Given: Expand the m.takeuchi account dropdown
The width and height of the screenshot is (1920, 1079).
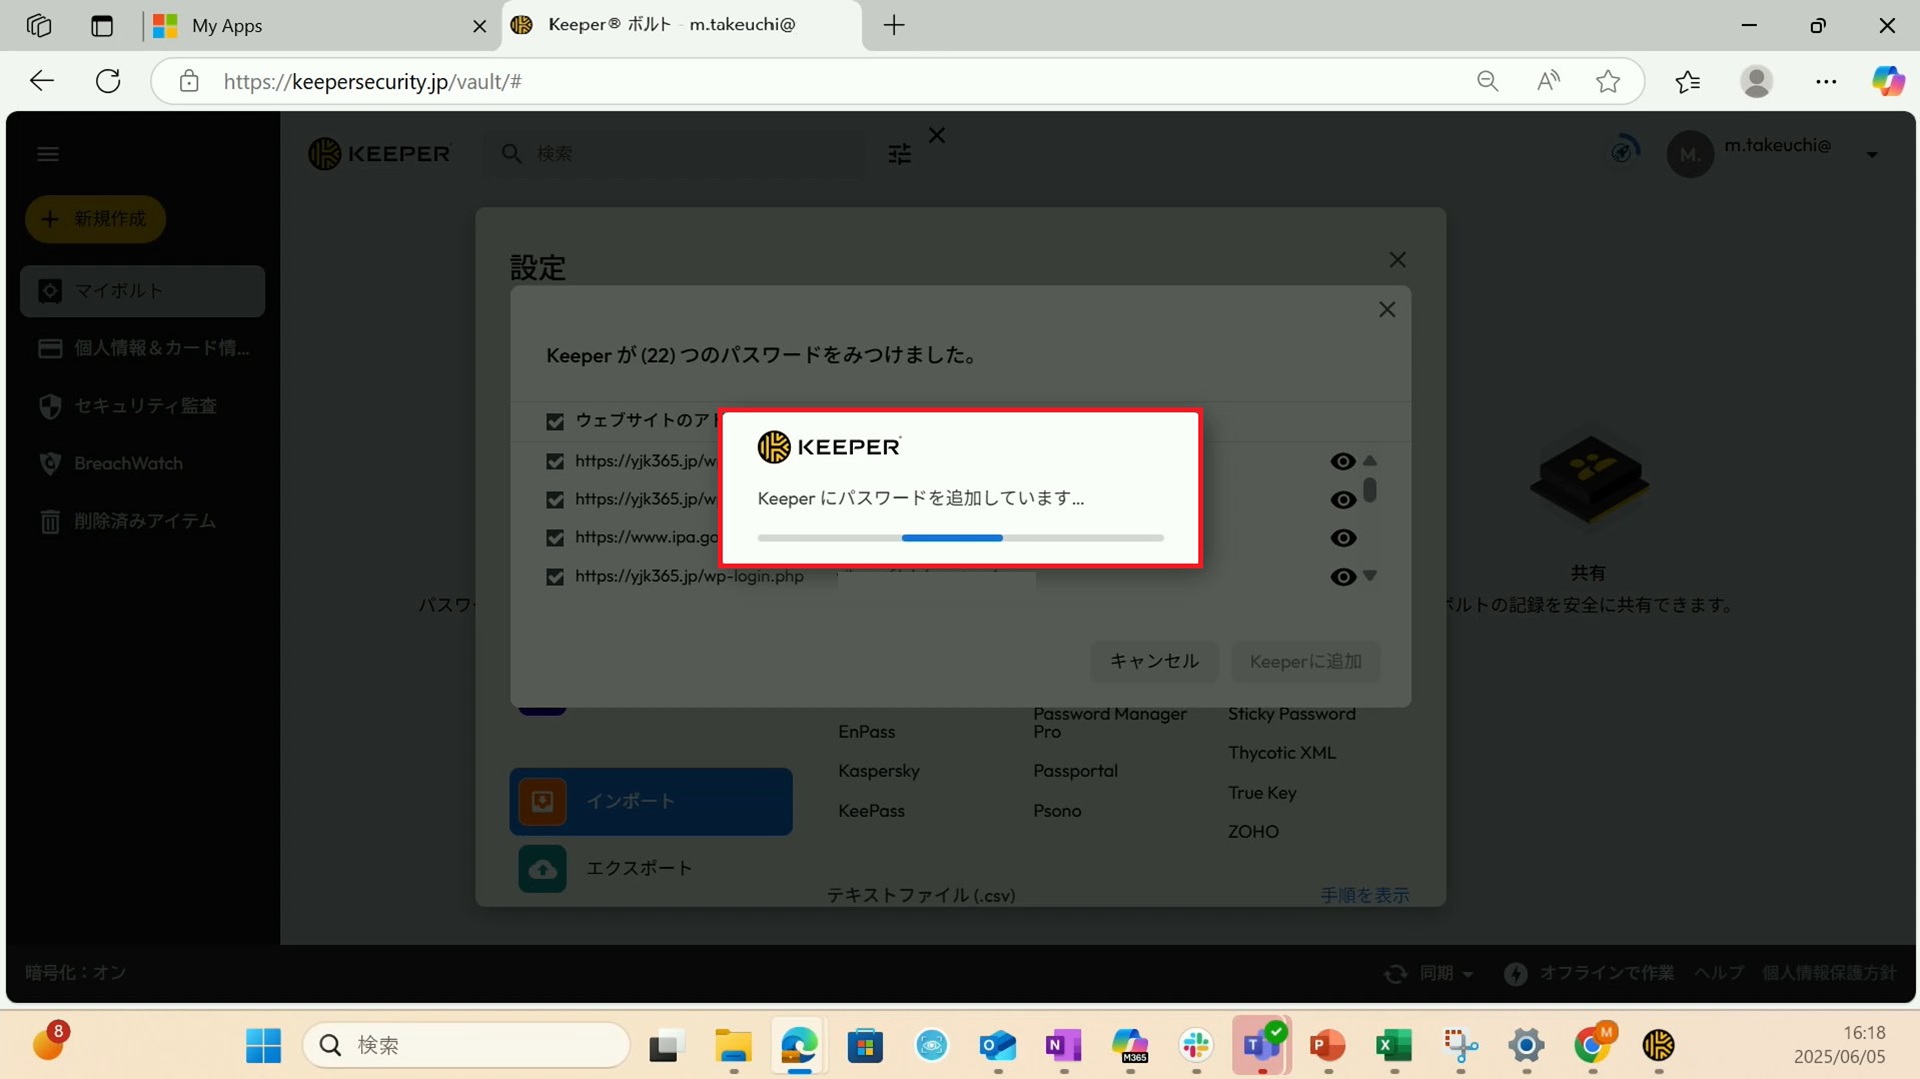Looking at the screenshot, I should 1872,154.
